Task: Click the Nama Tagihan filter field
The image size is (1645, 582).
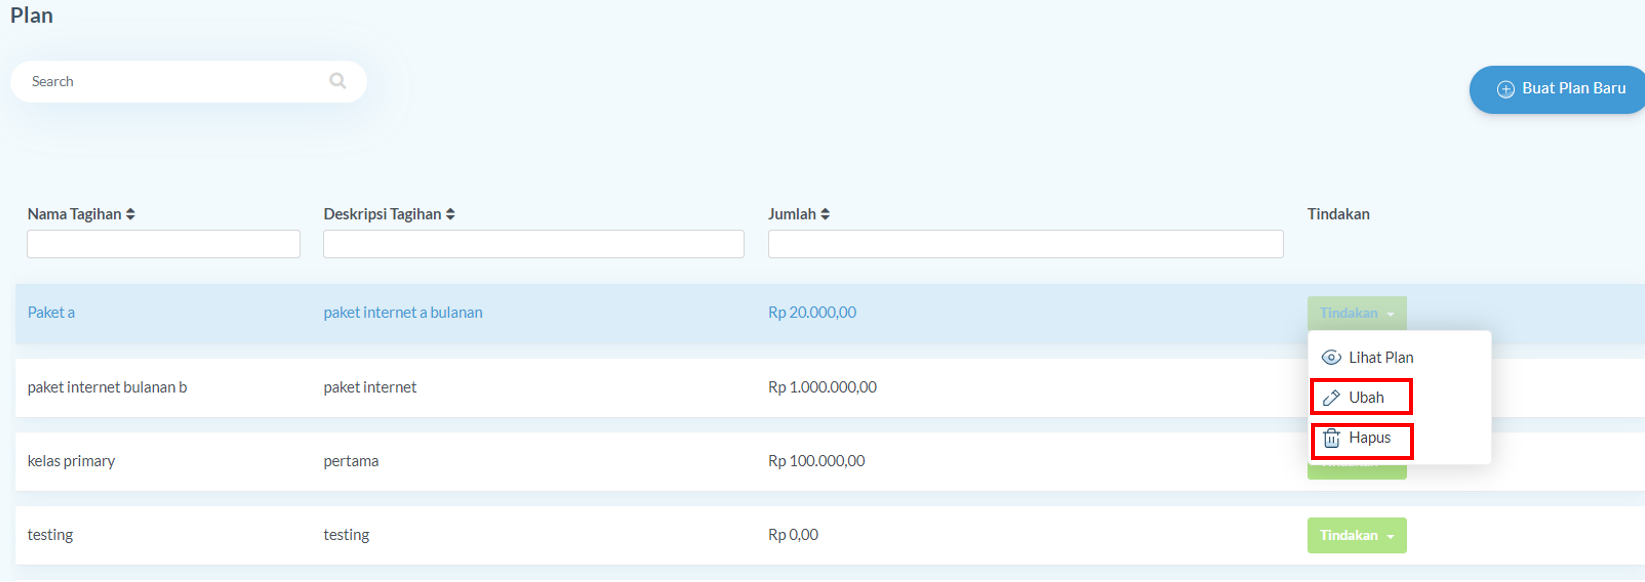Action: pyautogui.click(x=163, y=244)
